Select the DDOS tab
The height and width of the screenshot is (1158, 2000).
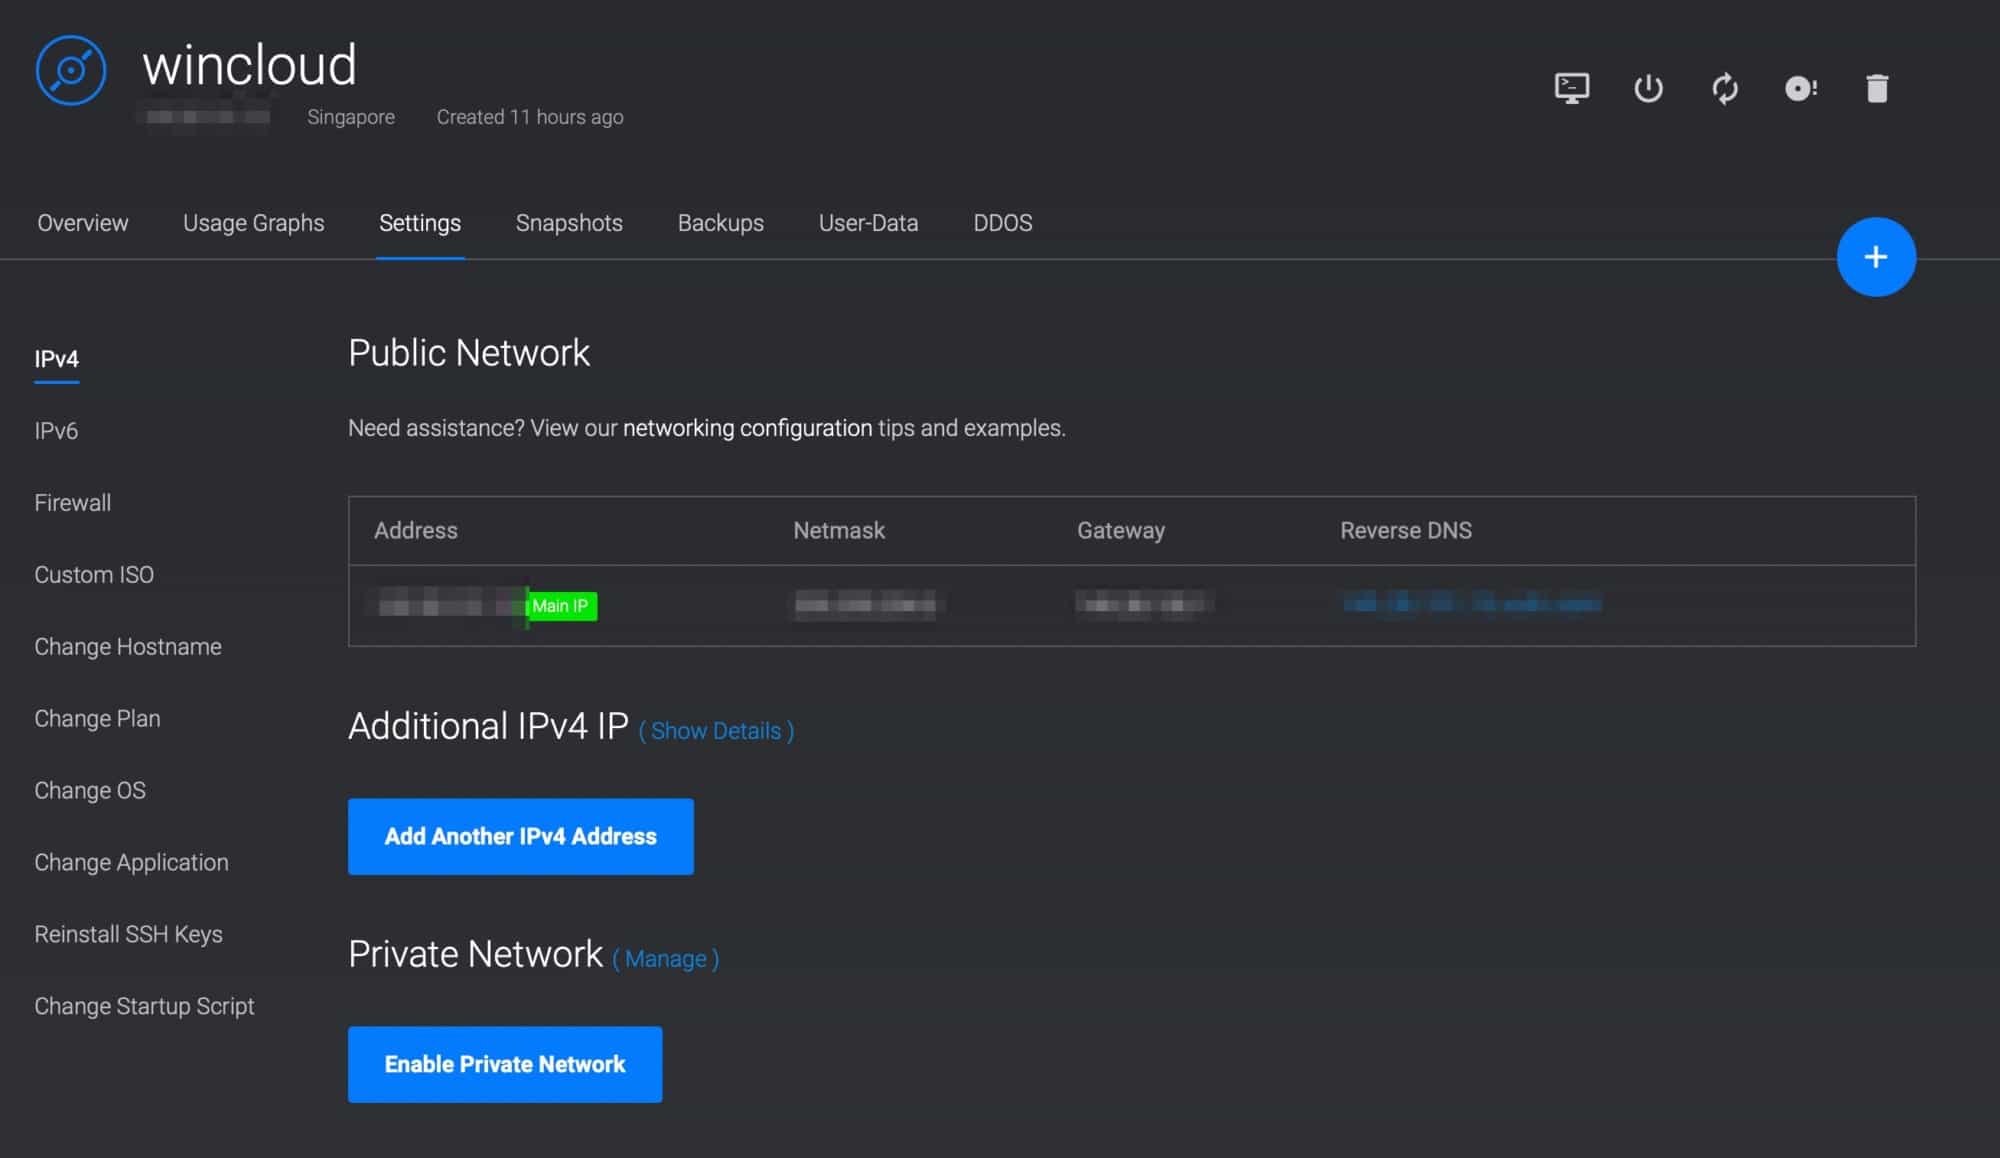1003,223
